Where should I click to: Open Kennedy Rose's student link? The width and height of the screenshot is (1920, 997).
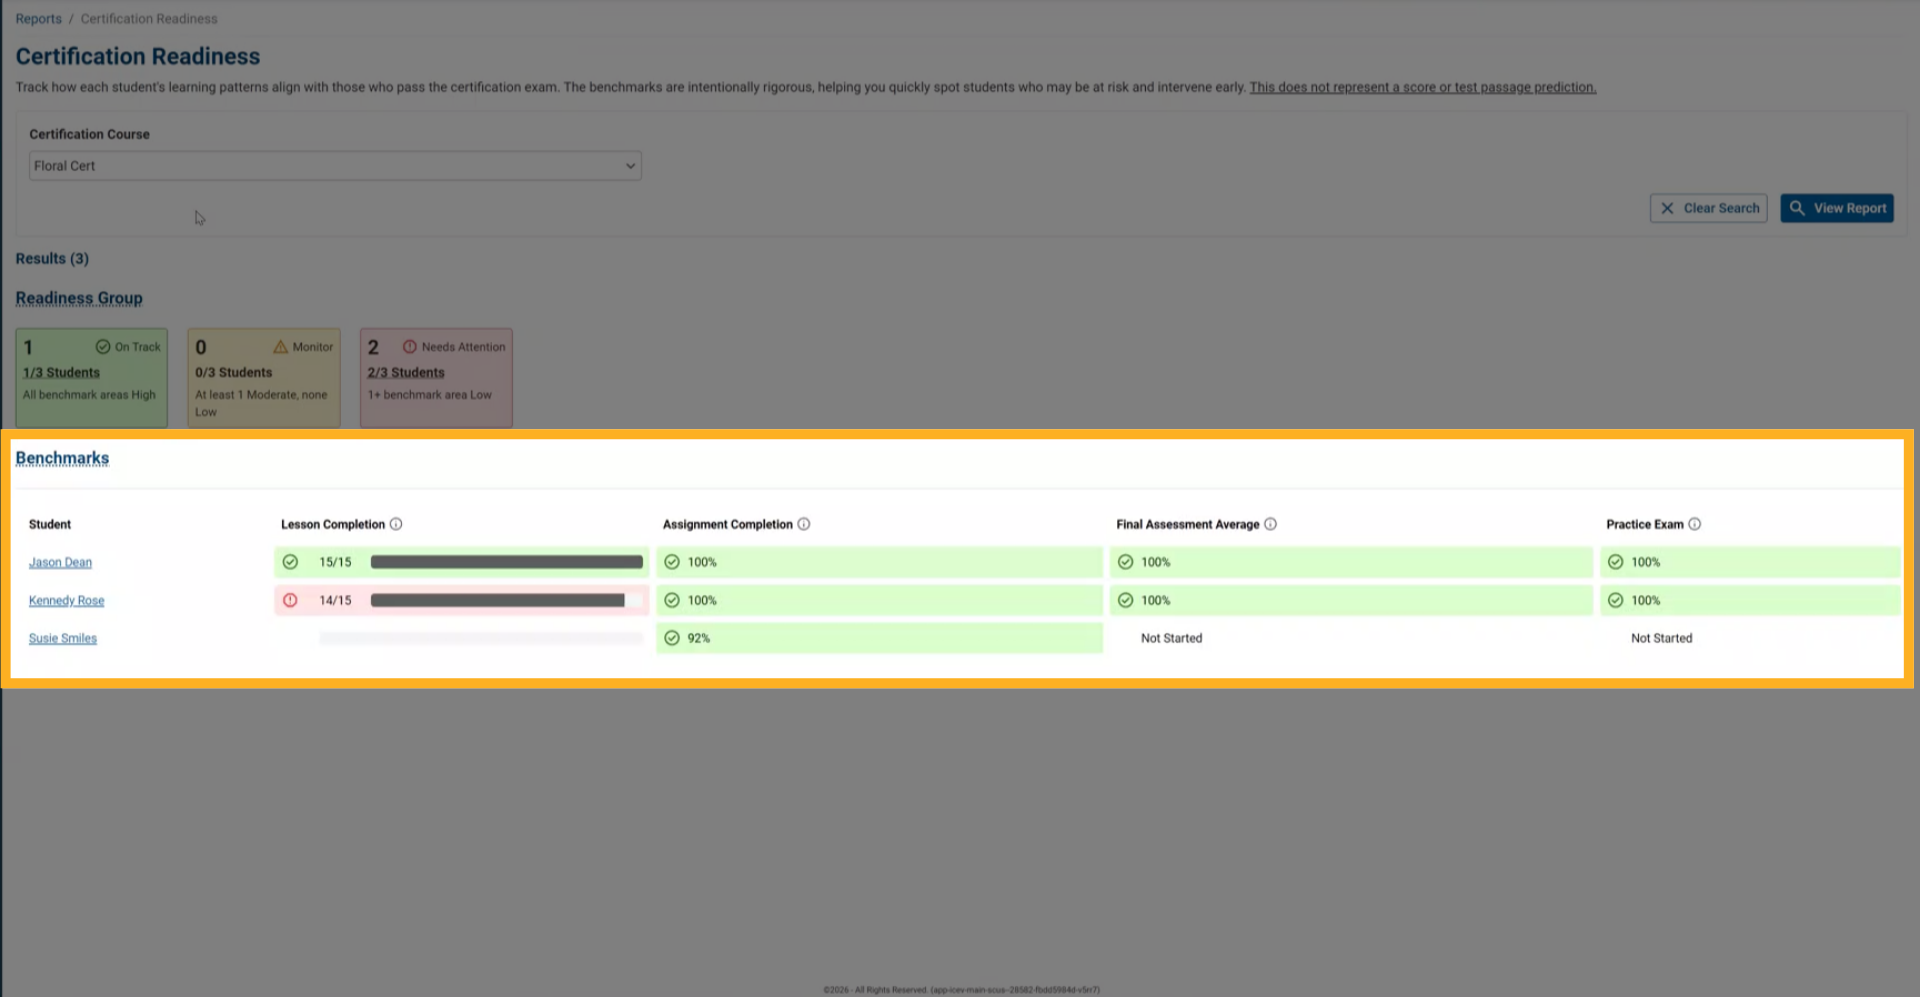click(x=67, y=600)
